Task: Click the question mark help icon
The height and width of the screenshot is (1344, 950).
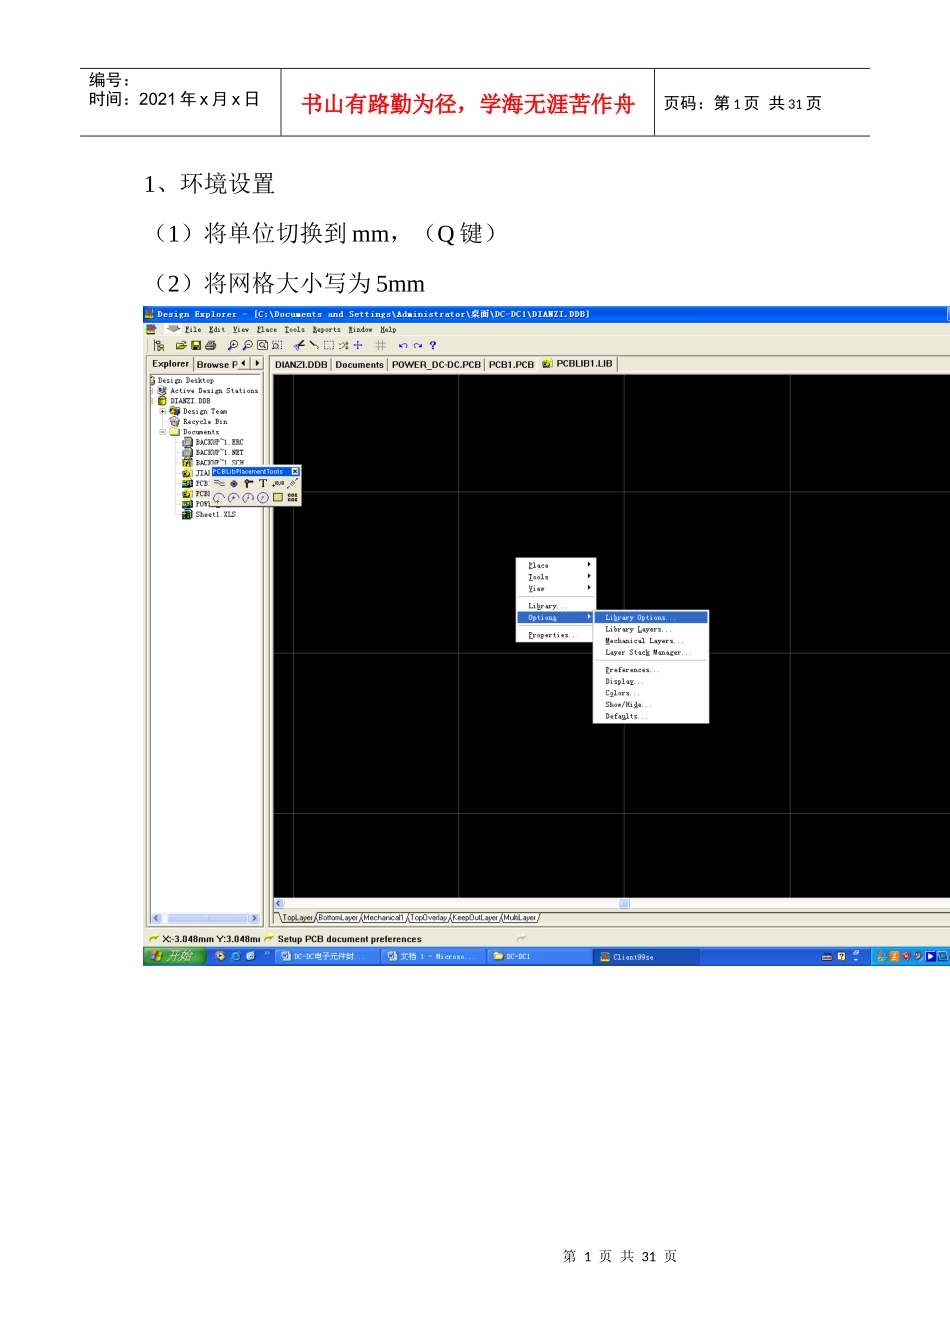Action: [x=433, y=345]
